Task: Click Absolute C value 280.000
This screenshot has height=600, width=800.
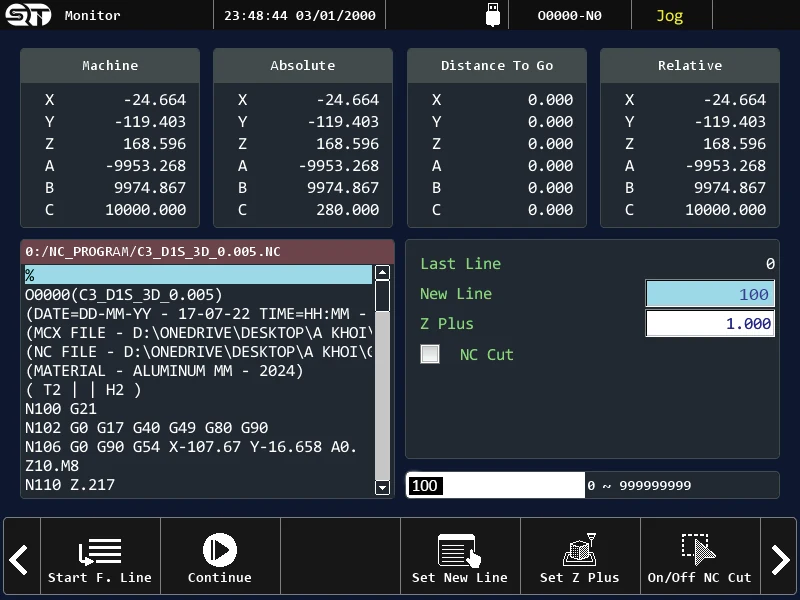Action: click(x=347, y=210)
